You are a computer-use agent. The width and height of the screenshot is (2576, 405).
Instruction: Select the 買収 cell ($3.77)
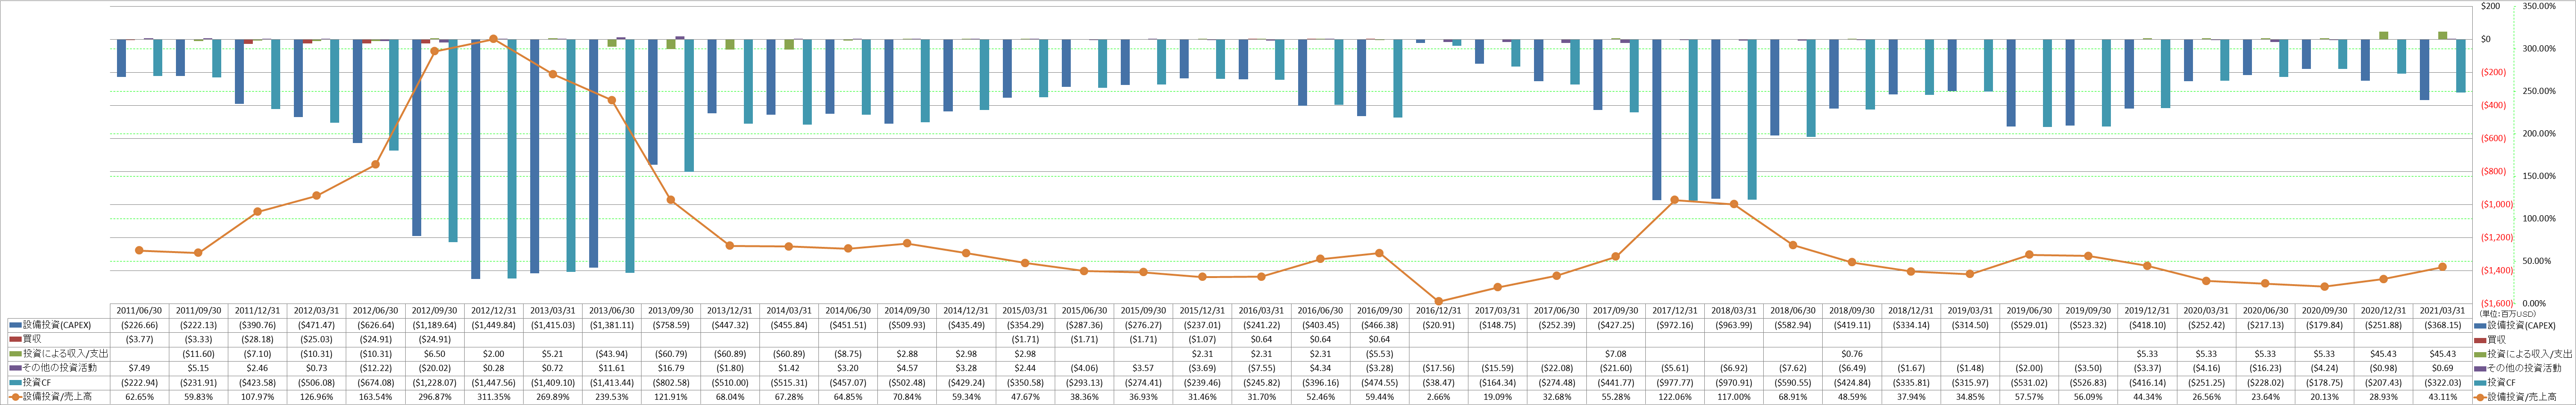(x=139, y=339)
